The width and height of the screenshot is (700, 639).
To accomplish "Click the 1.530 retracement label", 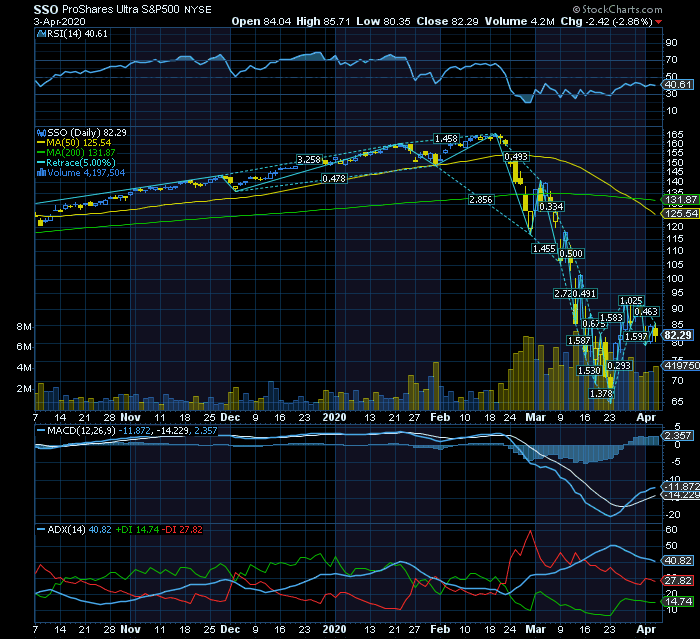I will [x=589, y=371].
